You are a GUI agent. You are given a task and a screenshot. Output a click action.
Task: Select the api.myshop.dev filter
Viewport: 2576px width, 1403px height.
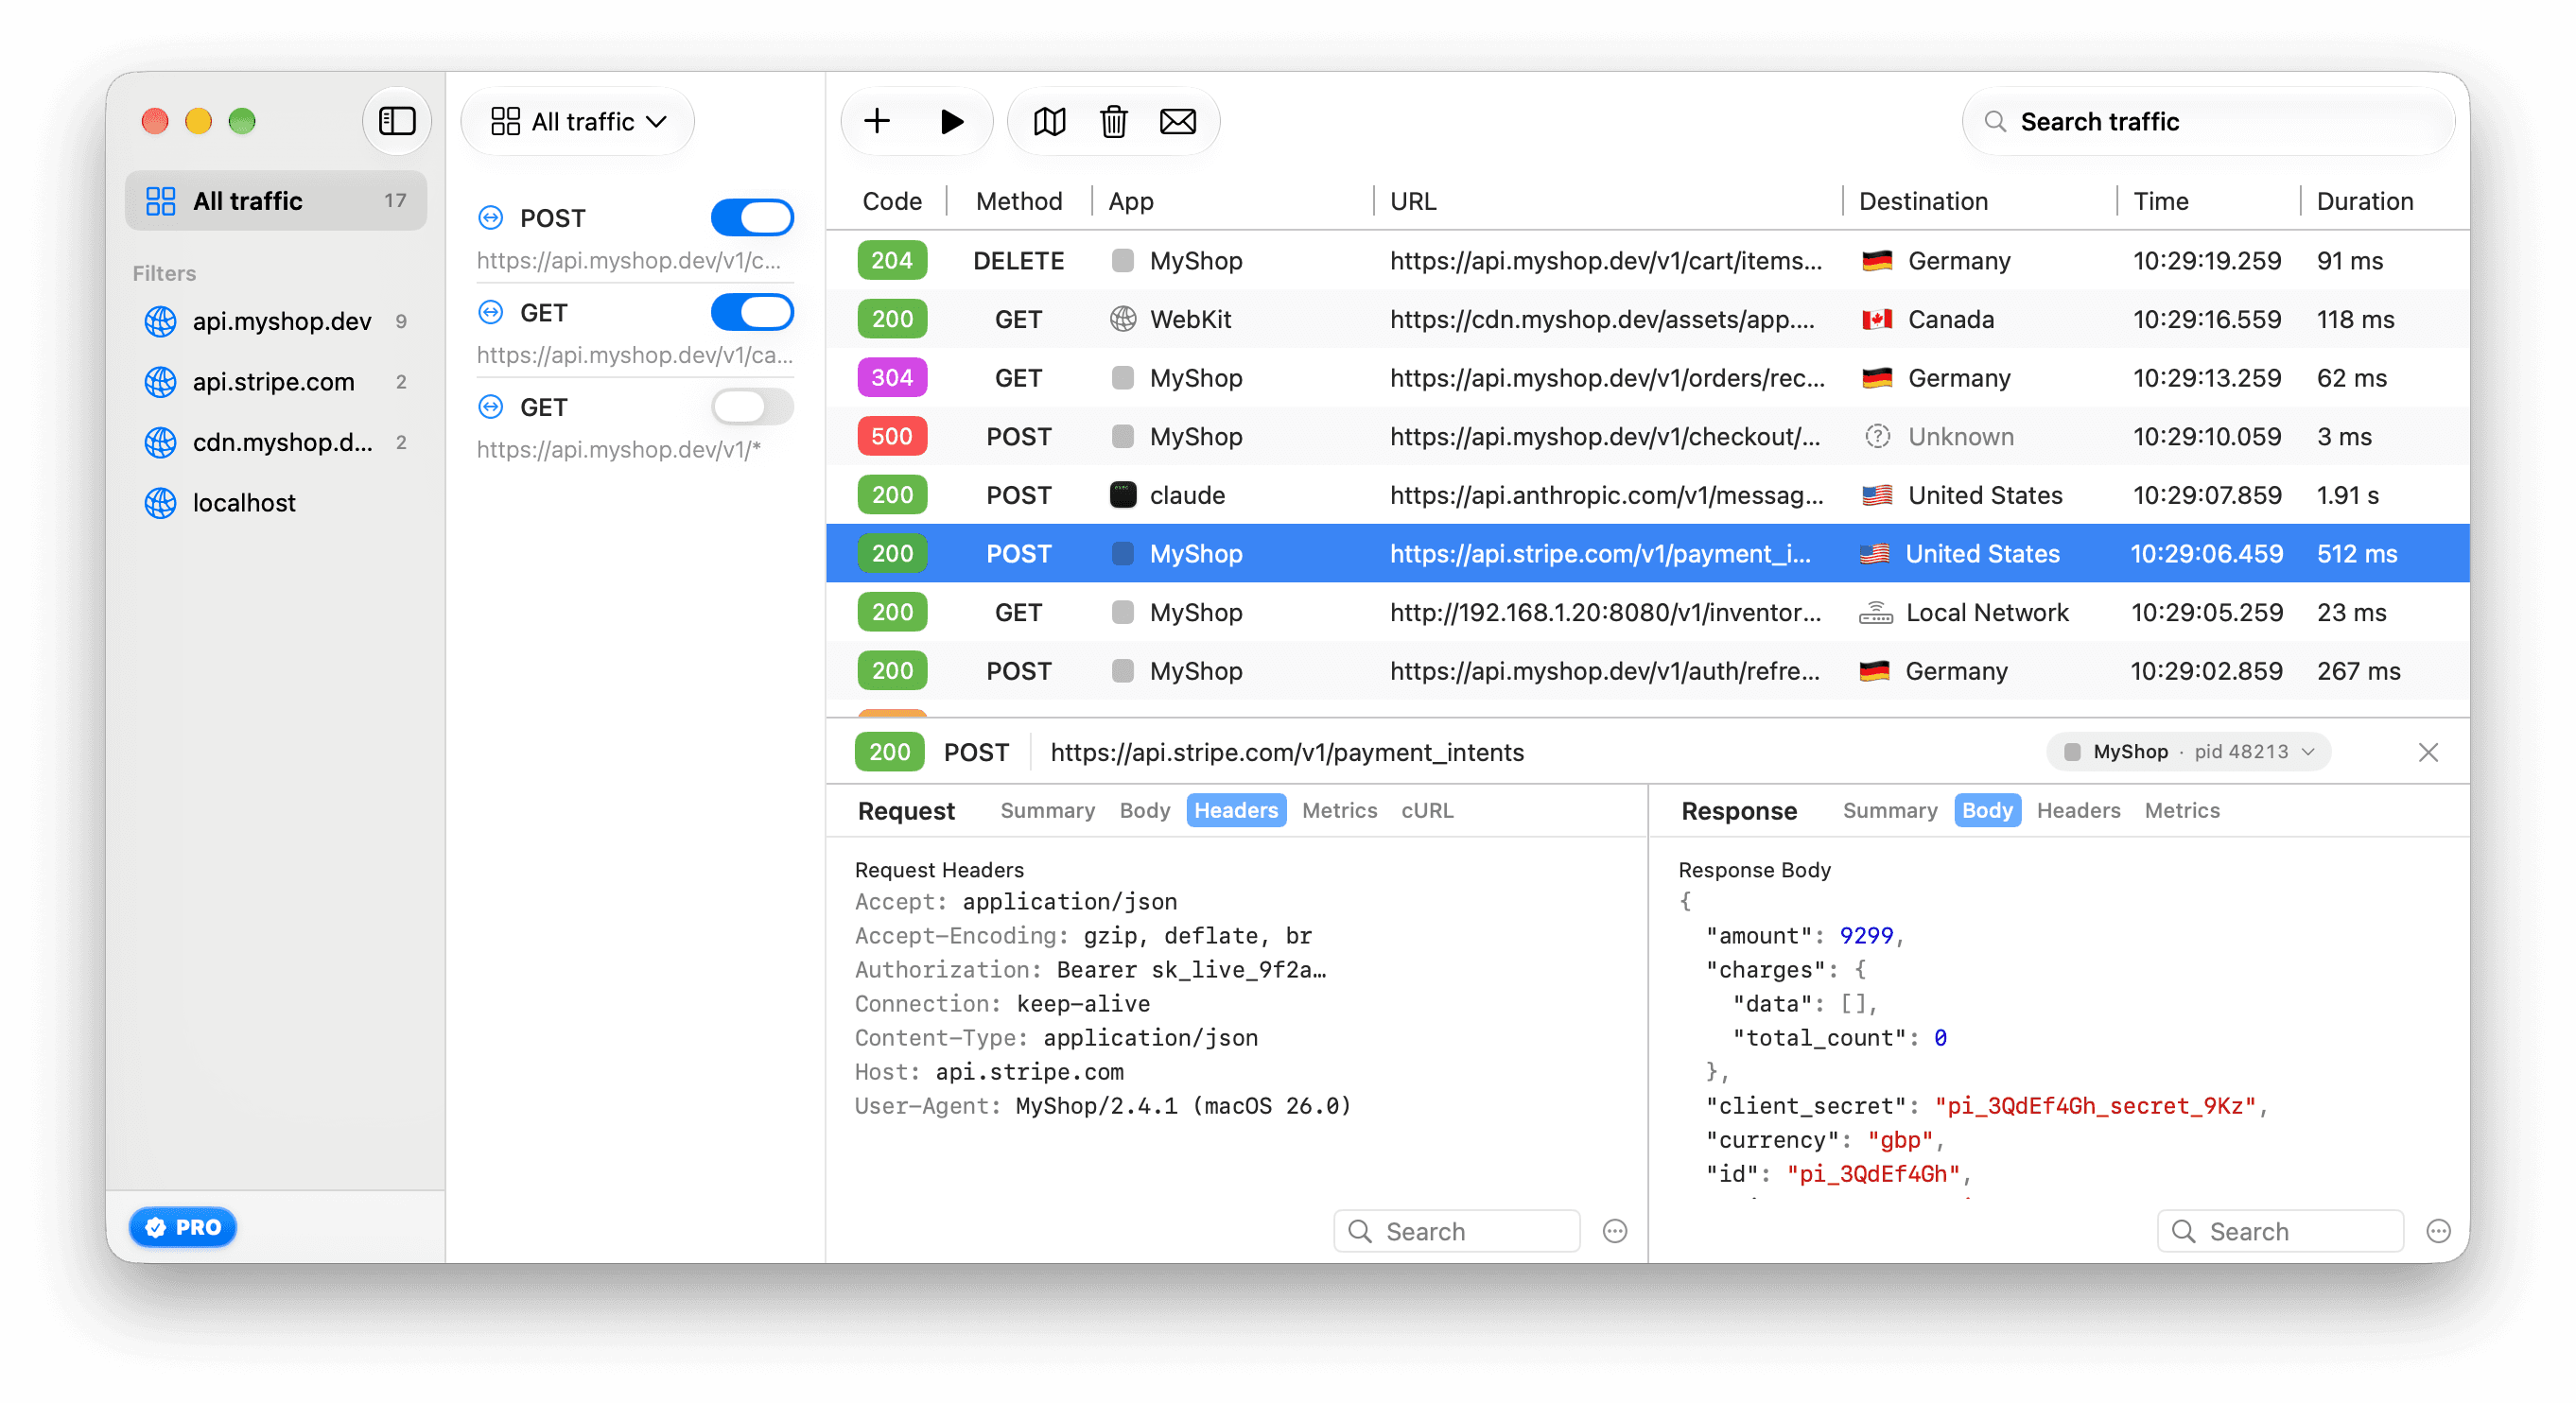[x=276, y=321]
